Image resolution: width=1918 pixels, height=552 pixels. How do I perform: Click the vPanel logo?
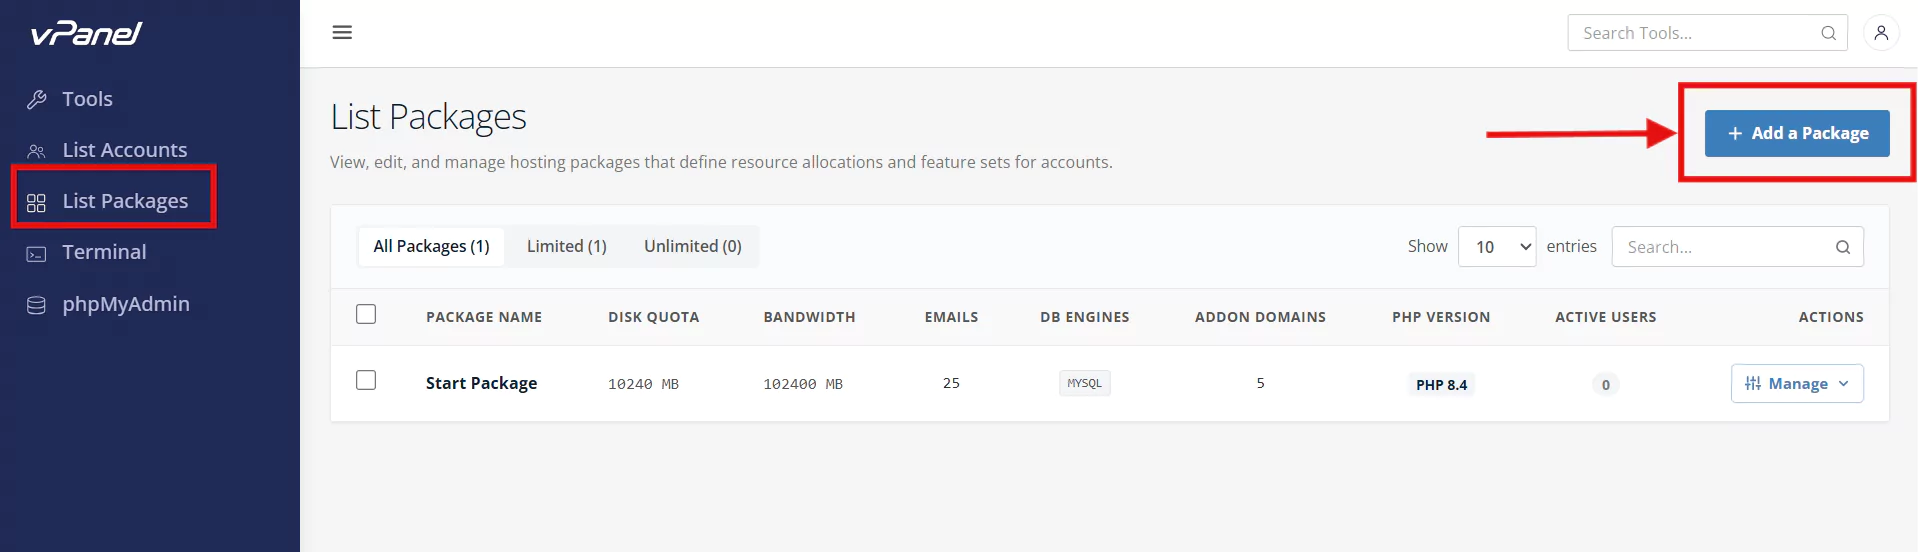[86, 34]
